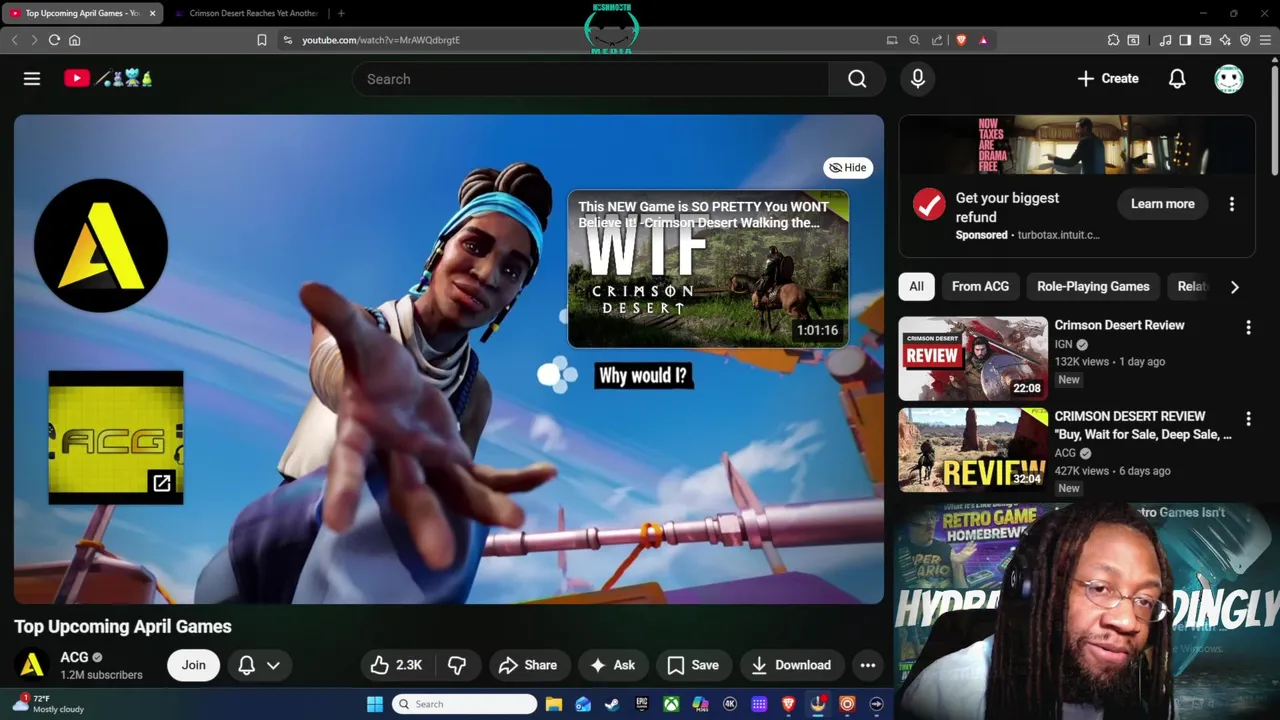Click the Share button
Image resolution: width=1280 pixels, height=720 pixels.
527,665
